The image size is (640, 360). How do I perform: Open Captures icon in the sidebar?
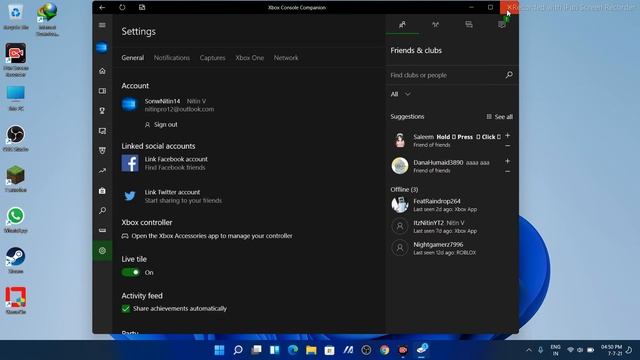(x=102, y=131)
